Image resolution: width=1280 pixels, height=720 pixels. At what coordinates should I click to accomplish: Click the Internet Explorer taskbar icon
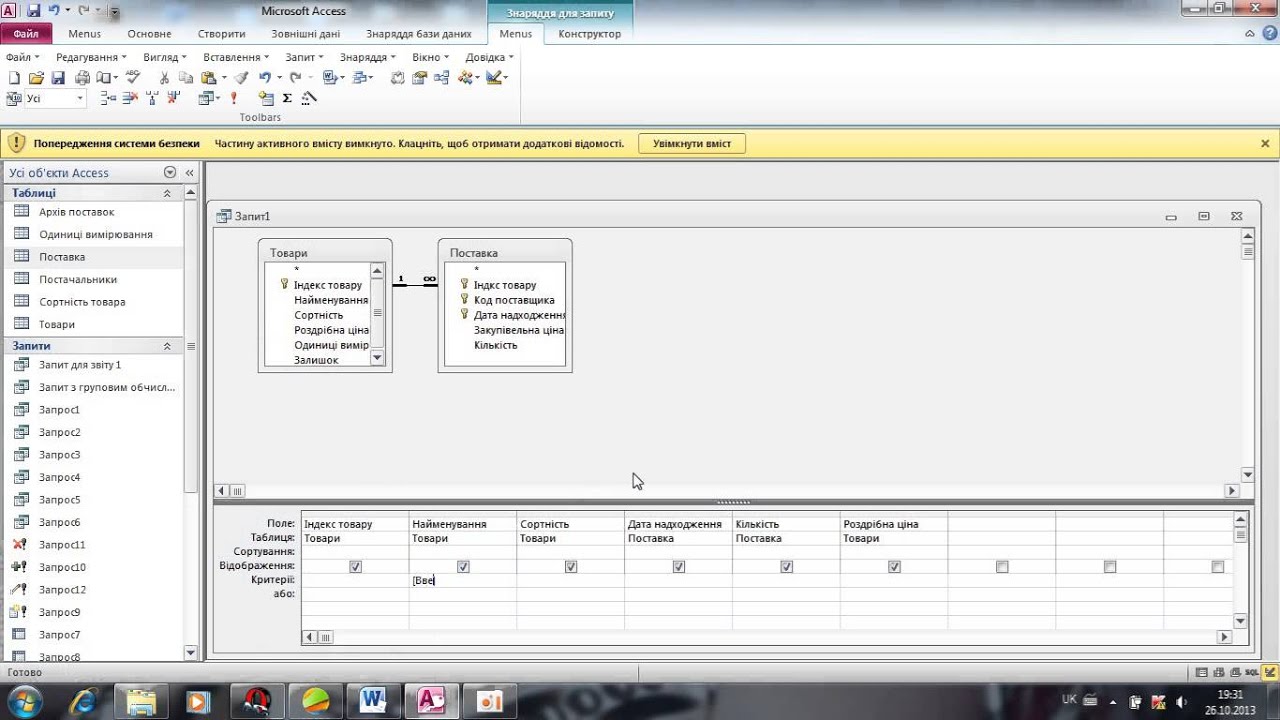point(85,700)
